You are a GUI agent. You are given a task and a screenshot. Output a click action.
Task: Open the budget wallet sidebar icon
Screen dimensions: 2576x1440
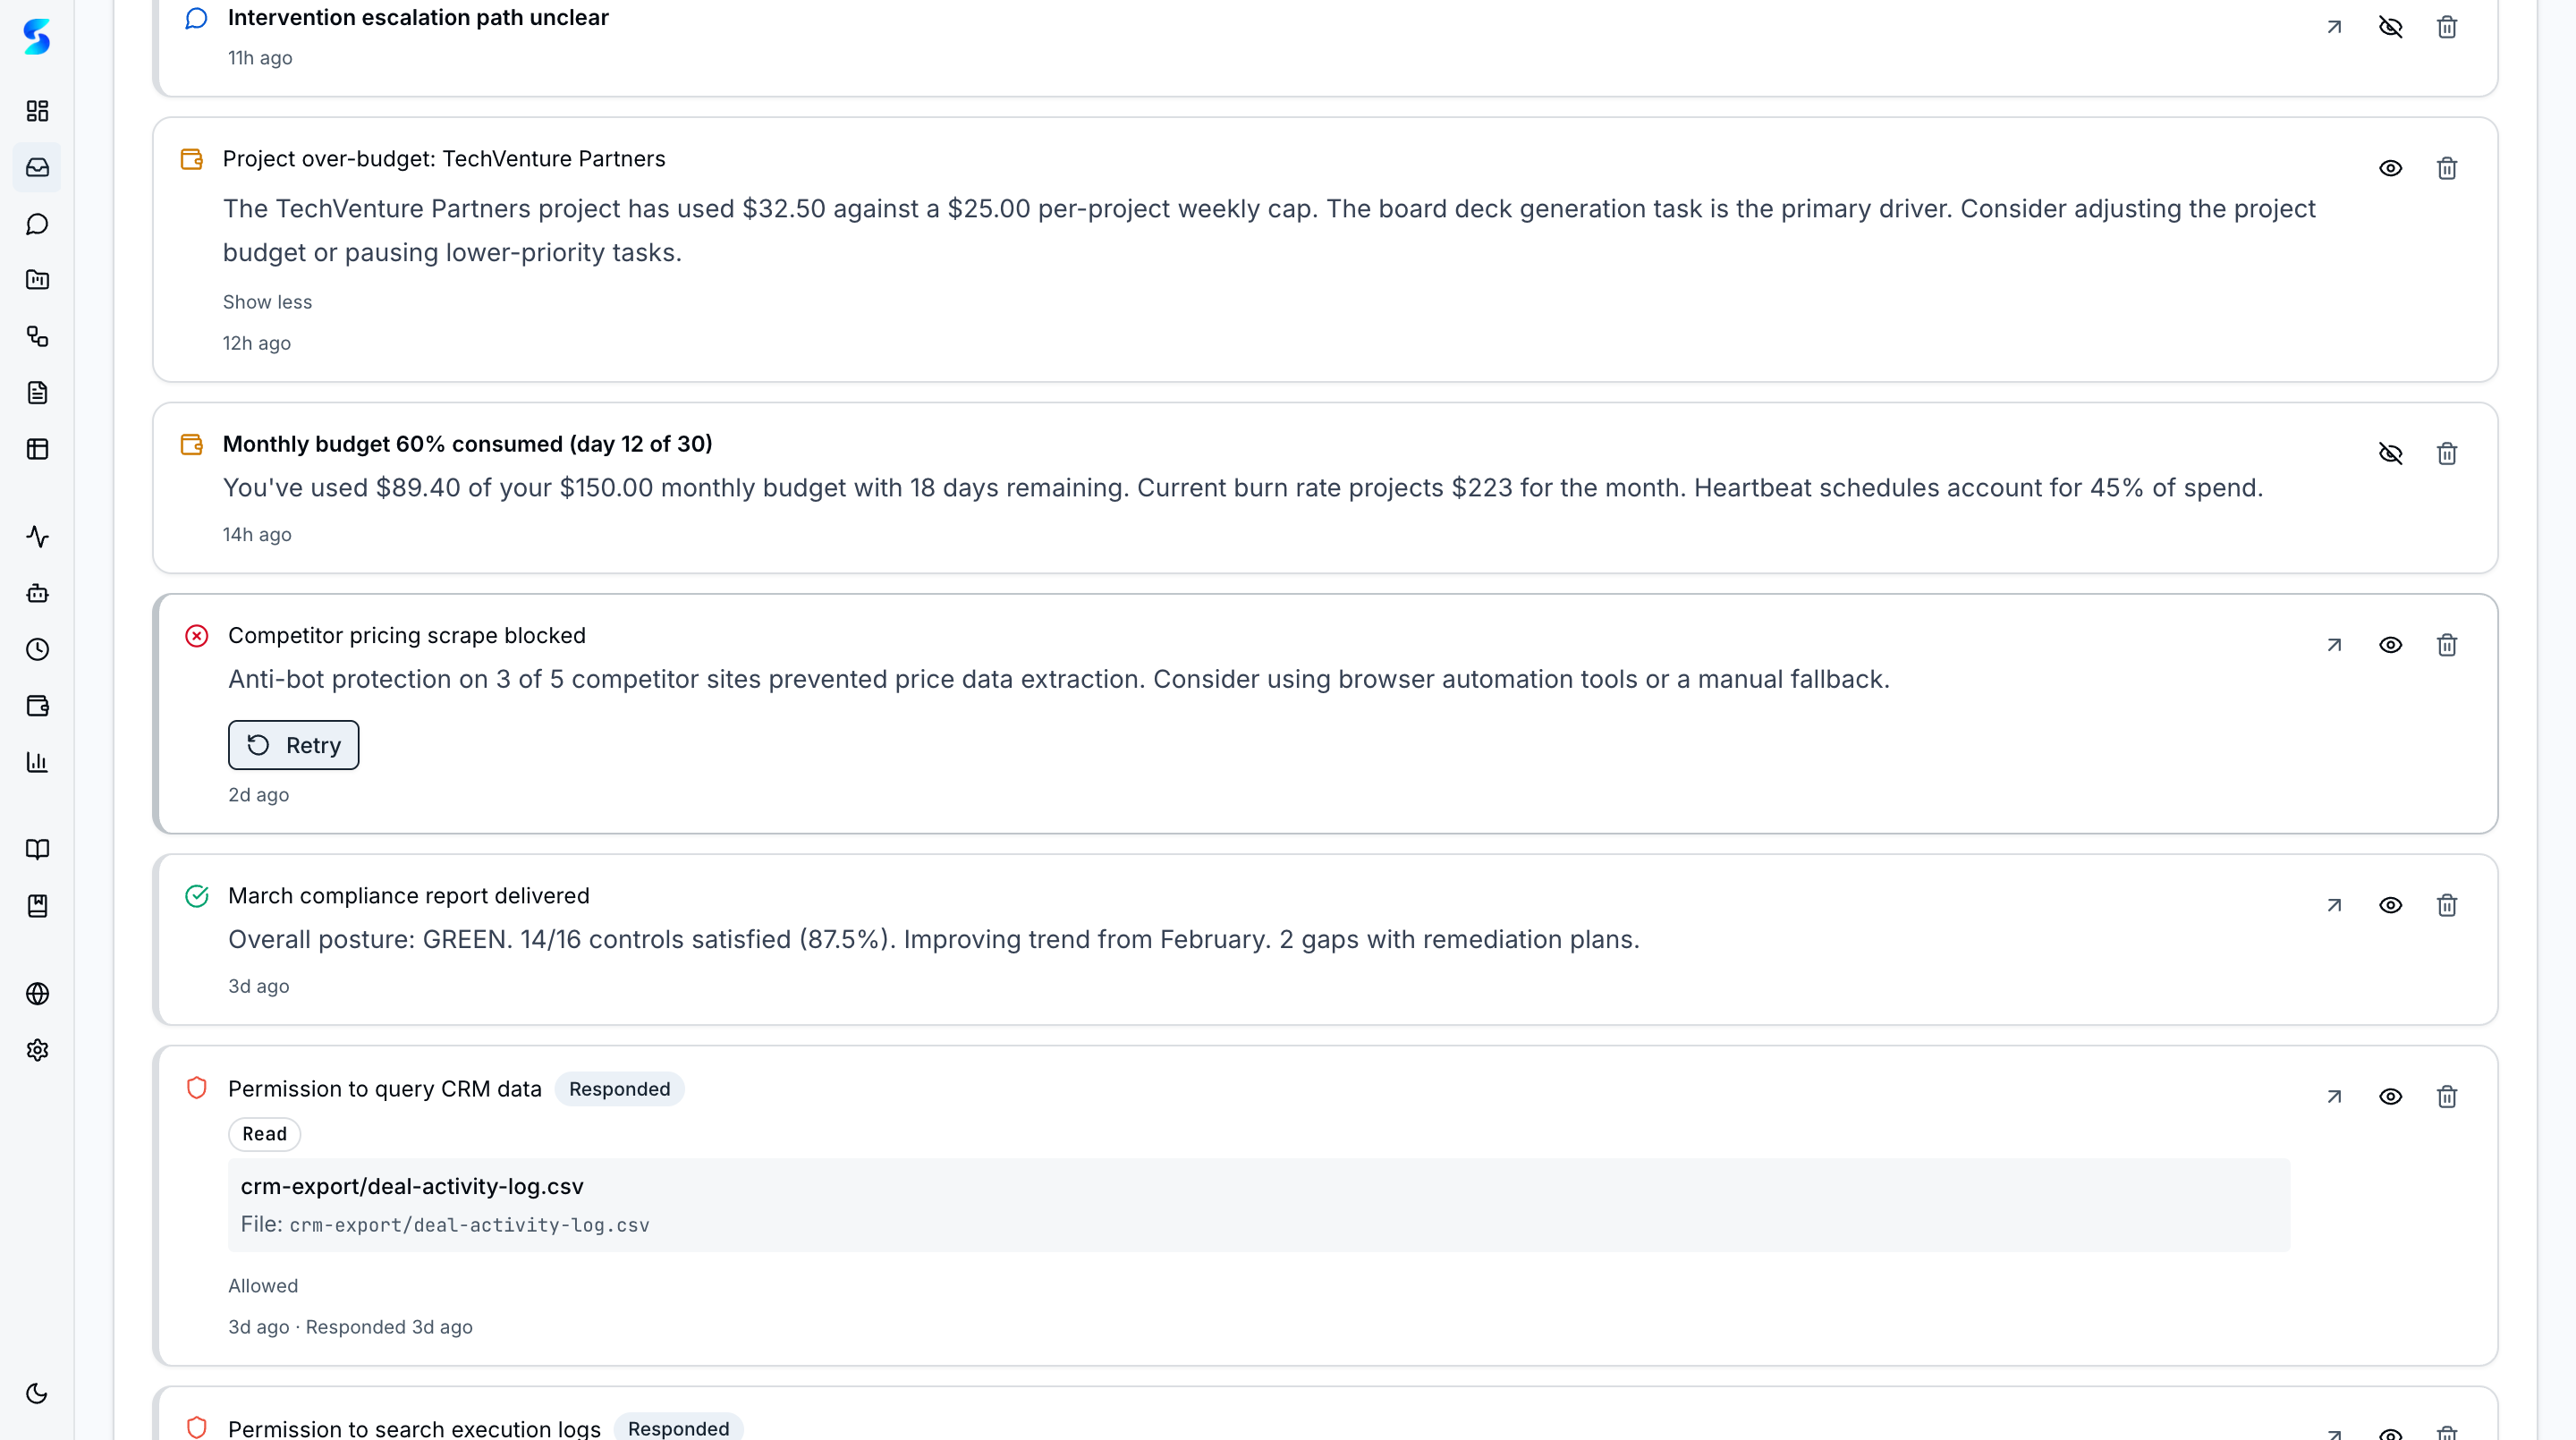tap(37, 706)
